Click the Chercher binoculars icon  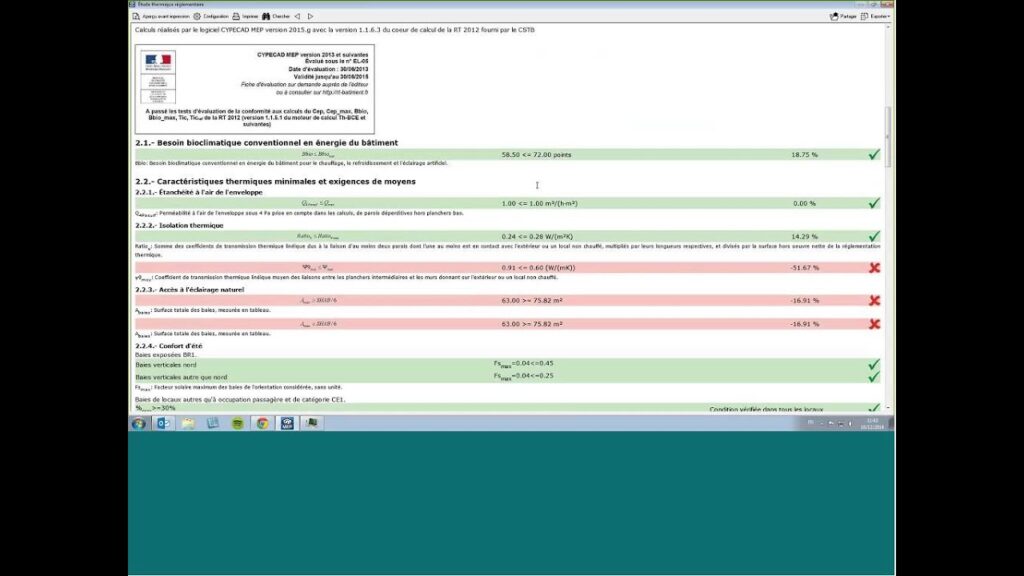(x=266, y=16)
